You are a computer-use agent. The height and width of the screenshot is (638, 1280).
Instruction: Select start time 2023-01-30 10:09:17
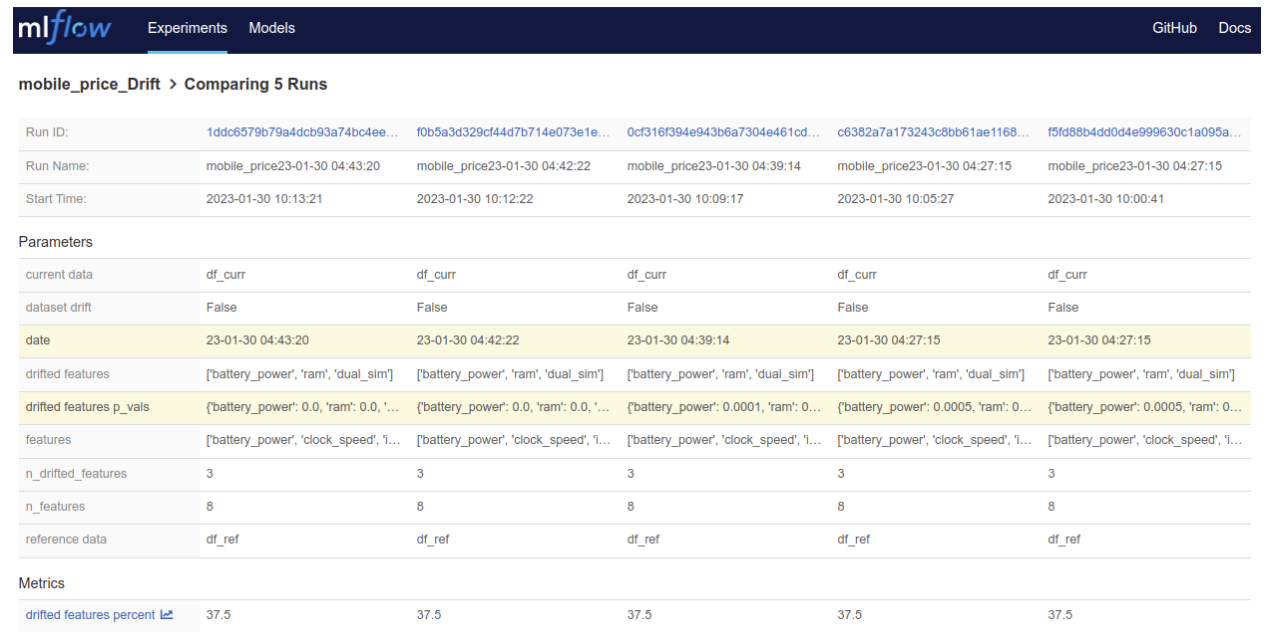(x=685, y=199)
